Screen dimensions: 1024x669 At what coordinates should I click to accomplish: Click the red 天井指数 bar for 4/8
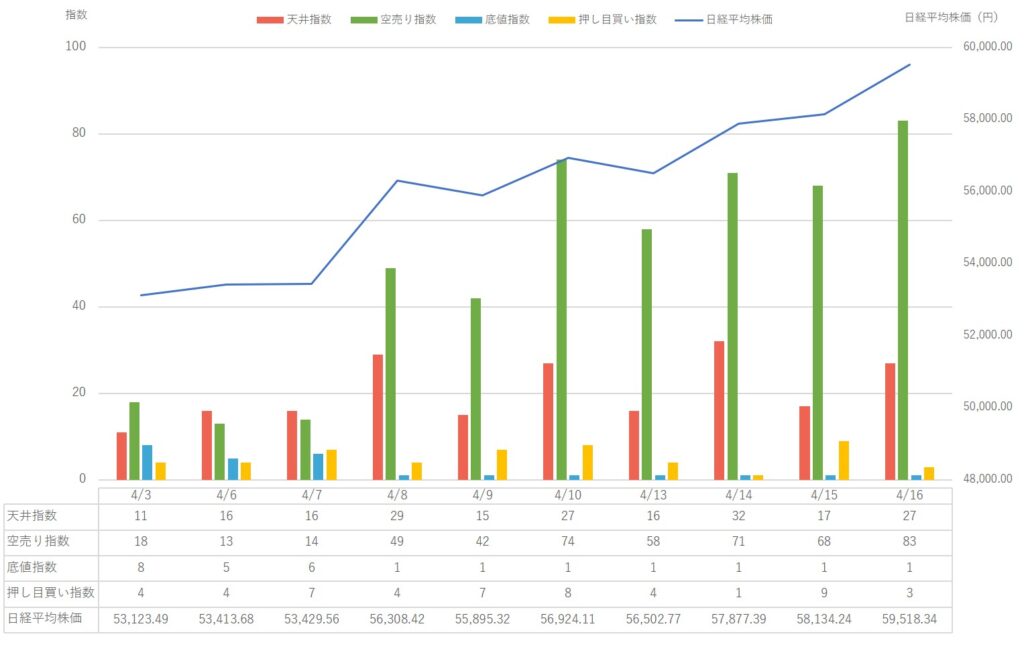[x=378, y=417]
